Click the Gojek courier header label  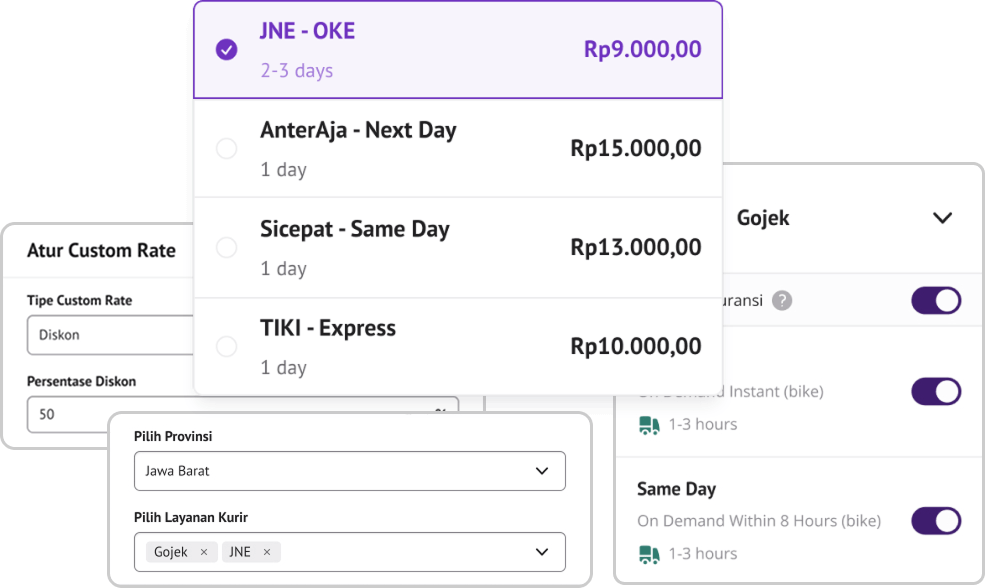coord(763,218)
